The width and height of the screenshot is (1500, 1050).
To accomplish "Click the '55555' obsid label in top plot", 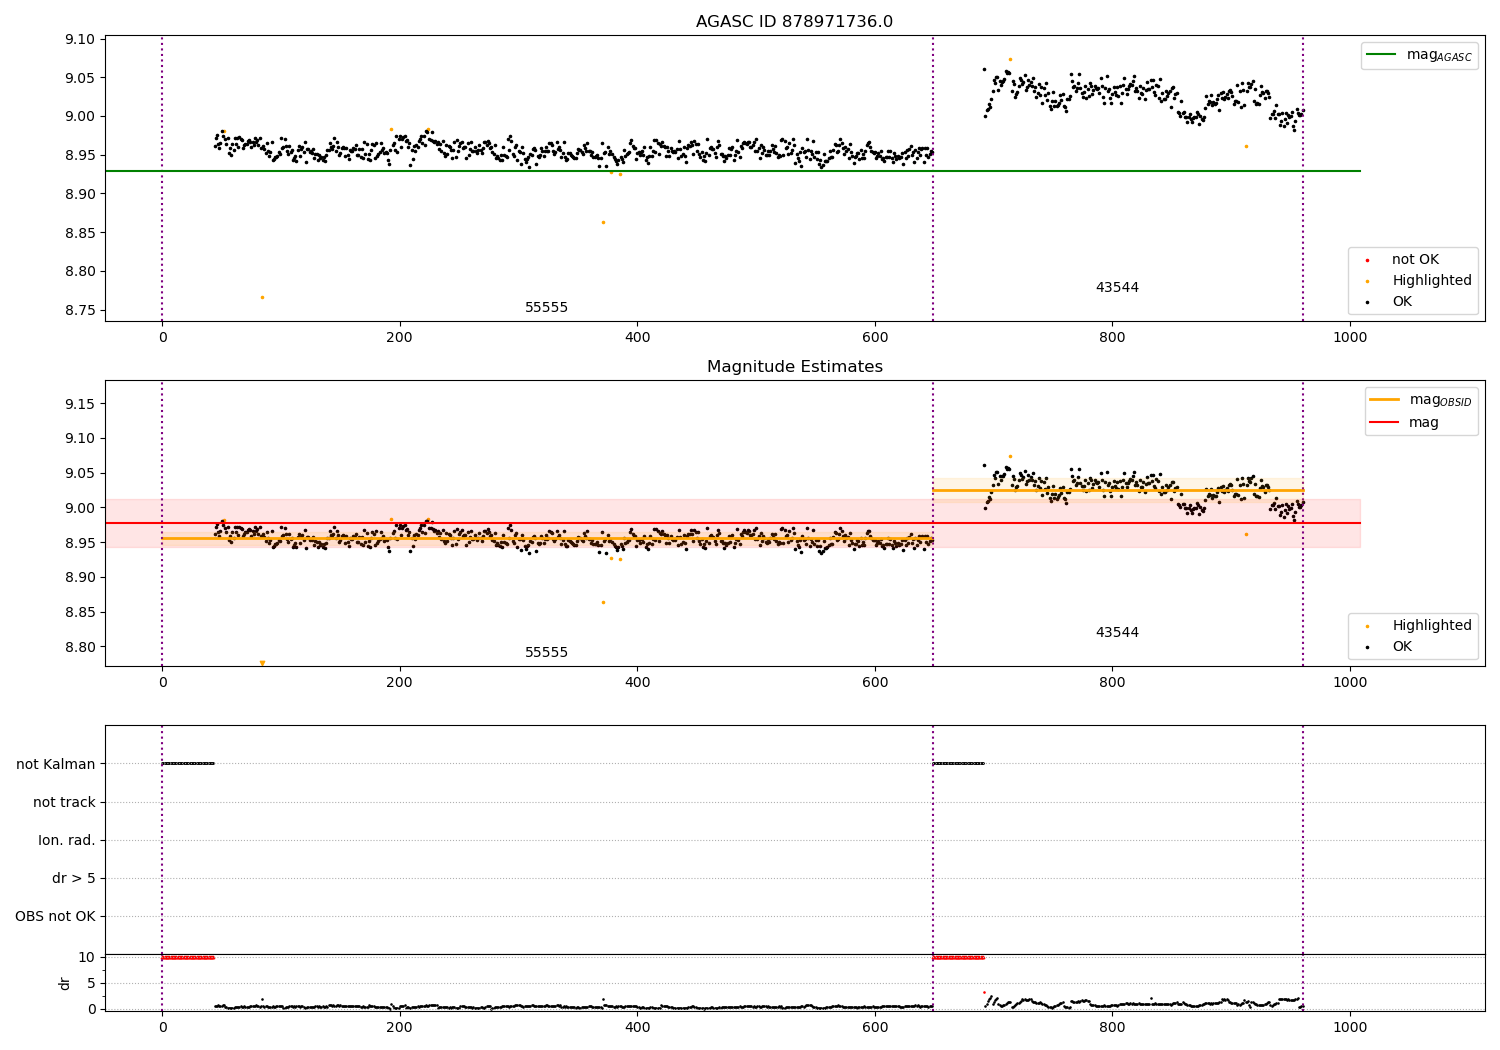I will click(546, 308).
